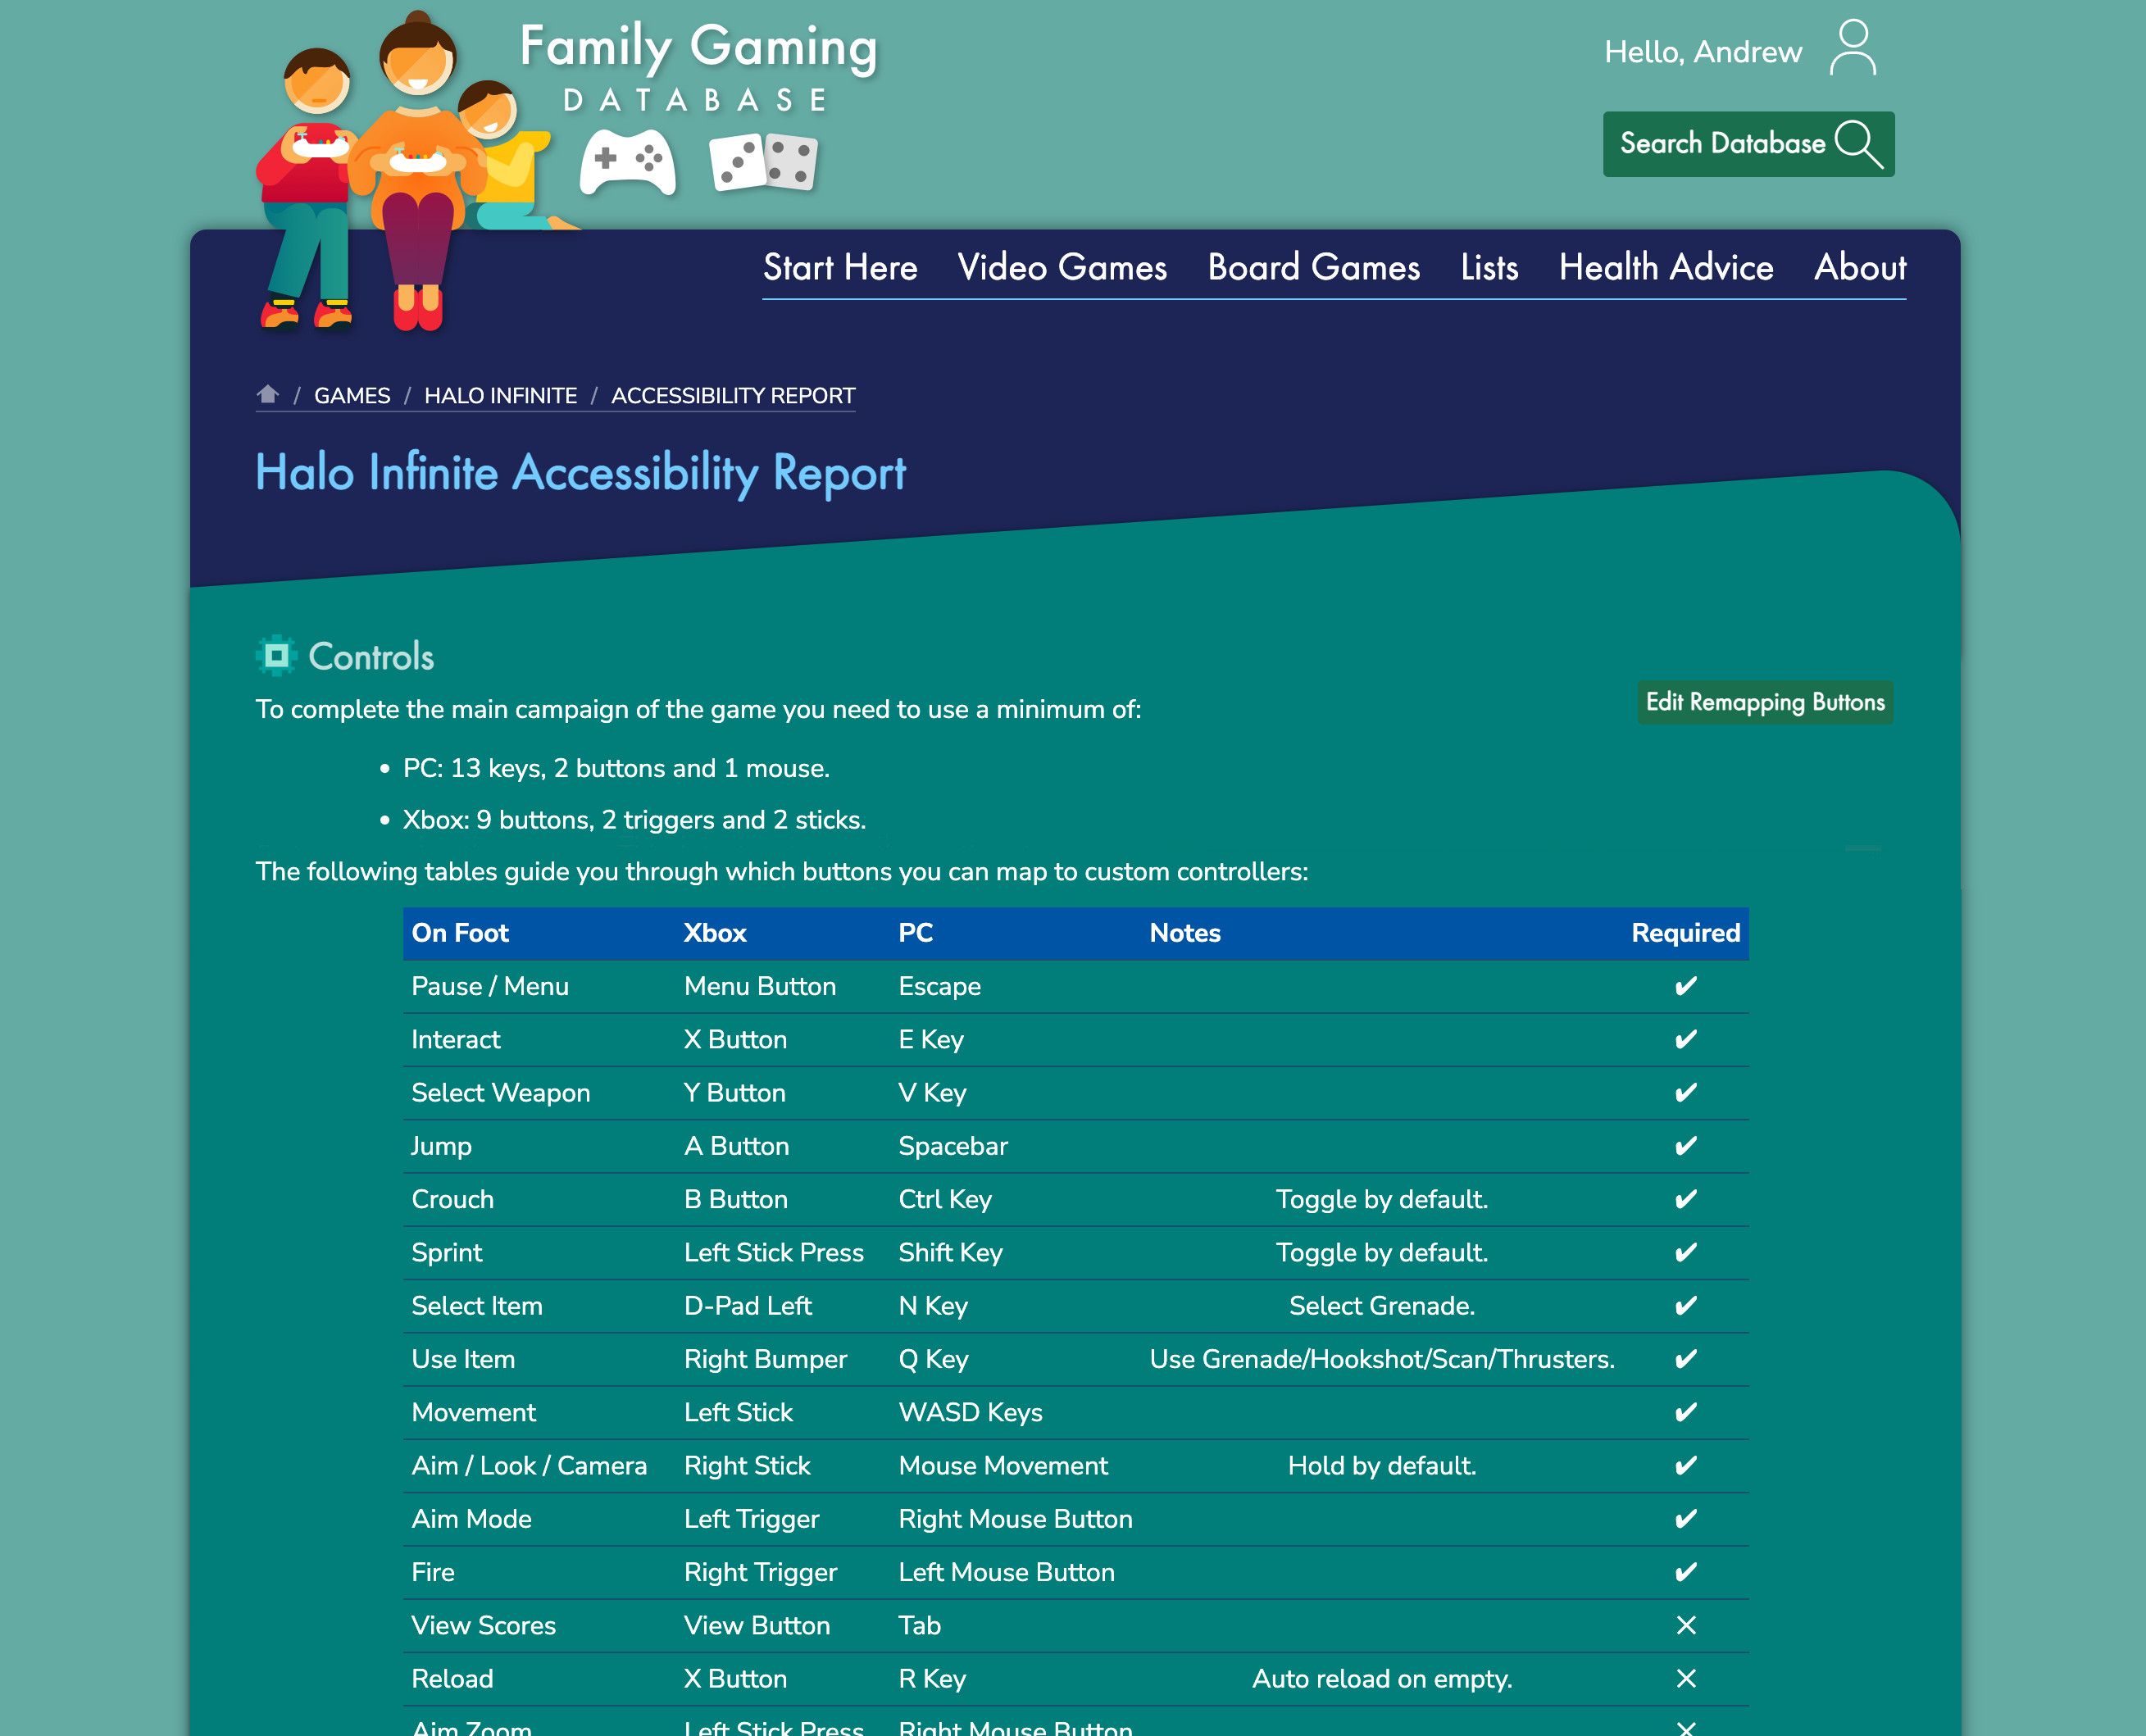The width and height of the screenshot is (2146, 1736).
Task: Toggle the required checkmark for Crouch row
Action: (x=1684, y=1201)
